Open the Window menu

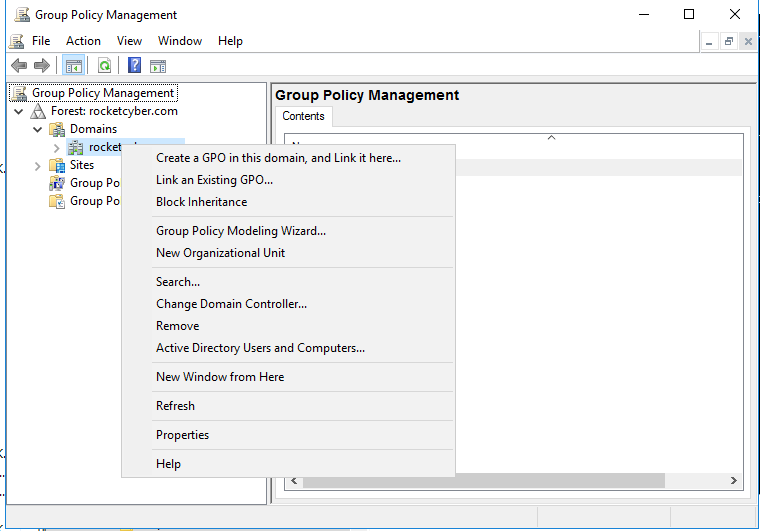[180, 41]
